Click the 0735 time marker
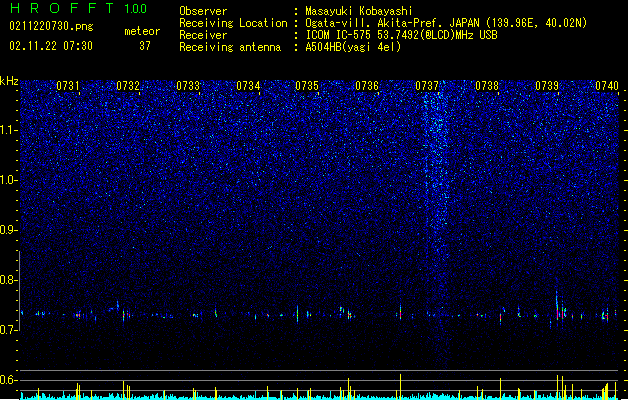Viewport: 629px width, 400px height. (x=307, y=86)
